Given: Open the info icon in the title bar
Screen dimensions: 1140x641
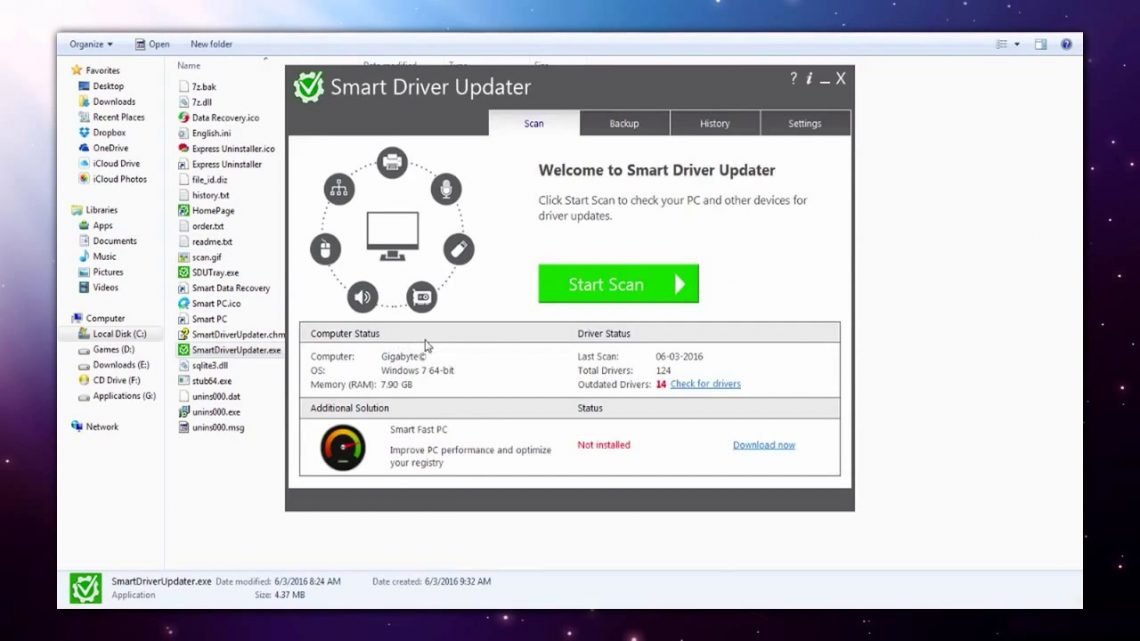Looking at the screenshot, I should (809, 79).
